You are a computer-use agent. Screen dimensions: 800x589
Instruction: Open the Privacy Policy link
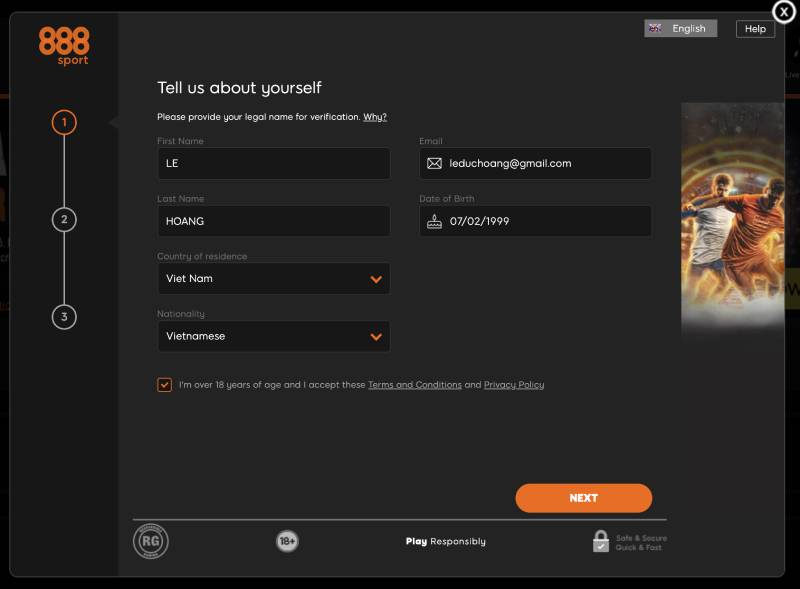(513, 385)
